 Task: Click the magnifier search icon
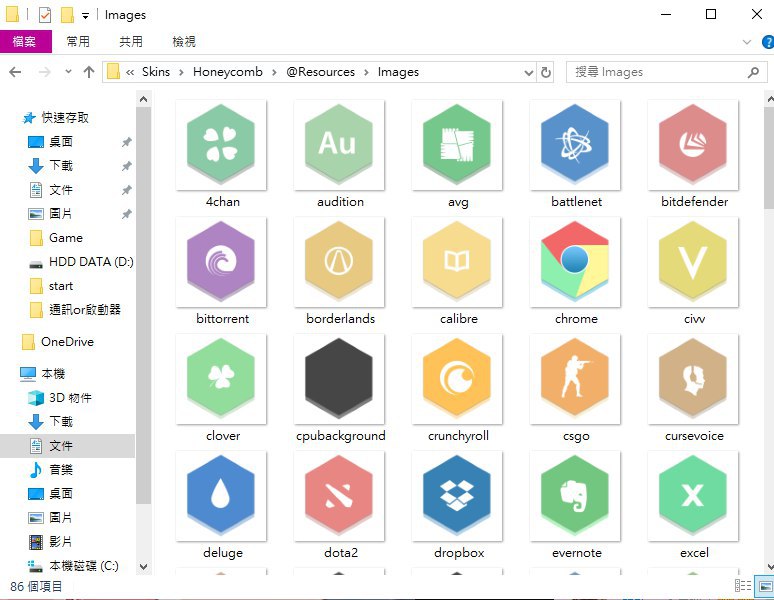tap(753, 73)
